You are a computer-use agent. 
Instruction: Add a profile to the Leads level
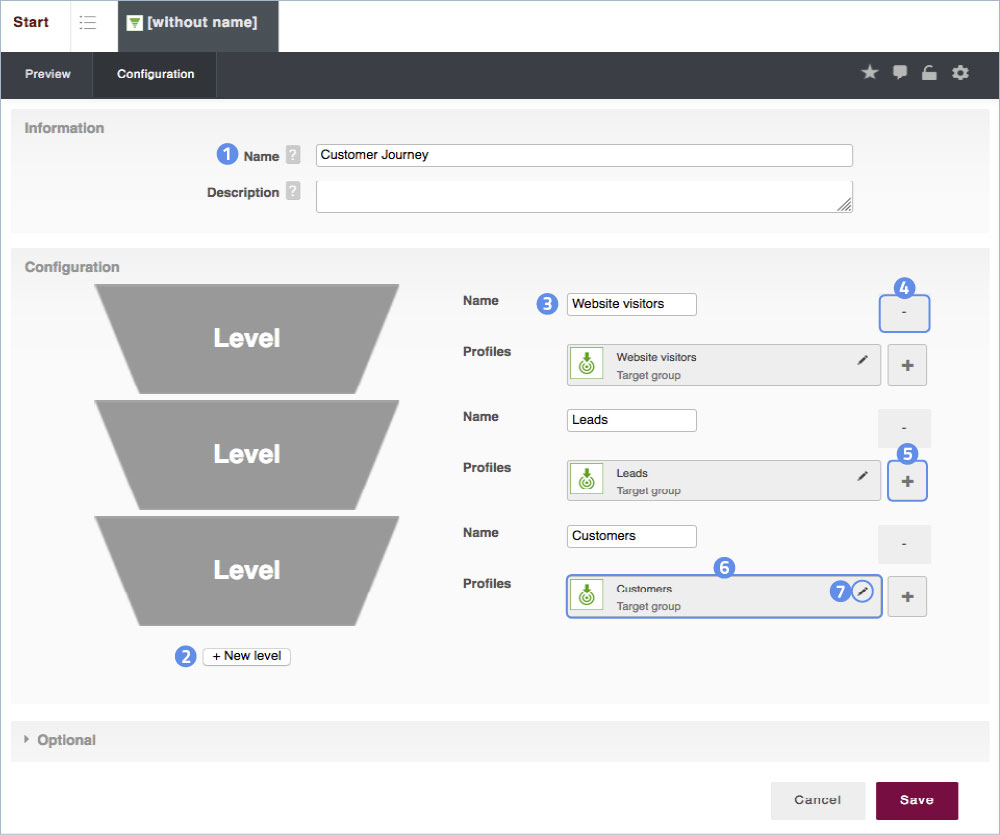tap(907, 481)
